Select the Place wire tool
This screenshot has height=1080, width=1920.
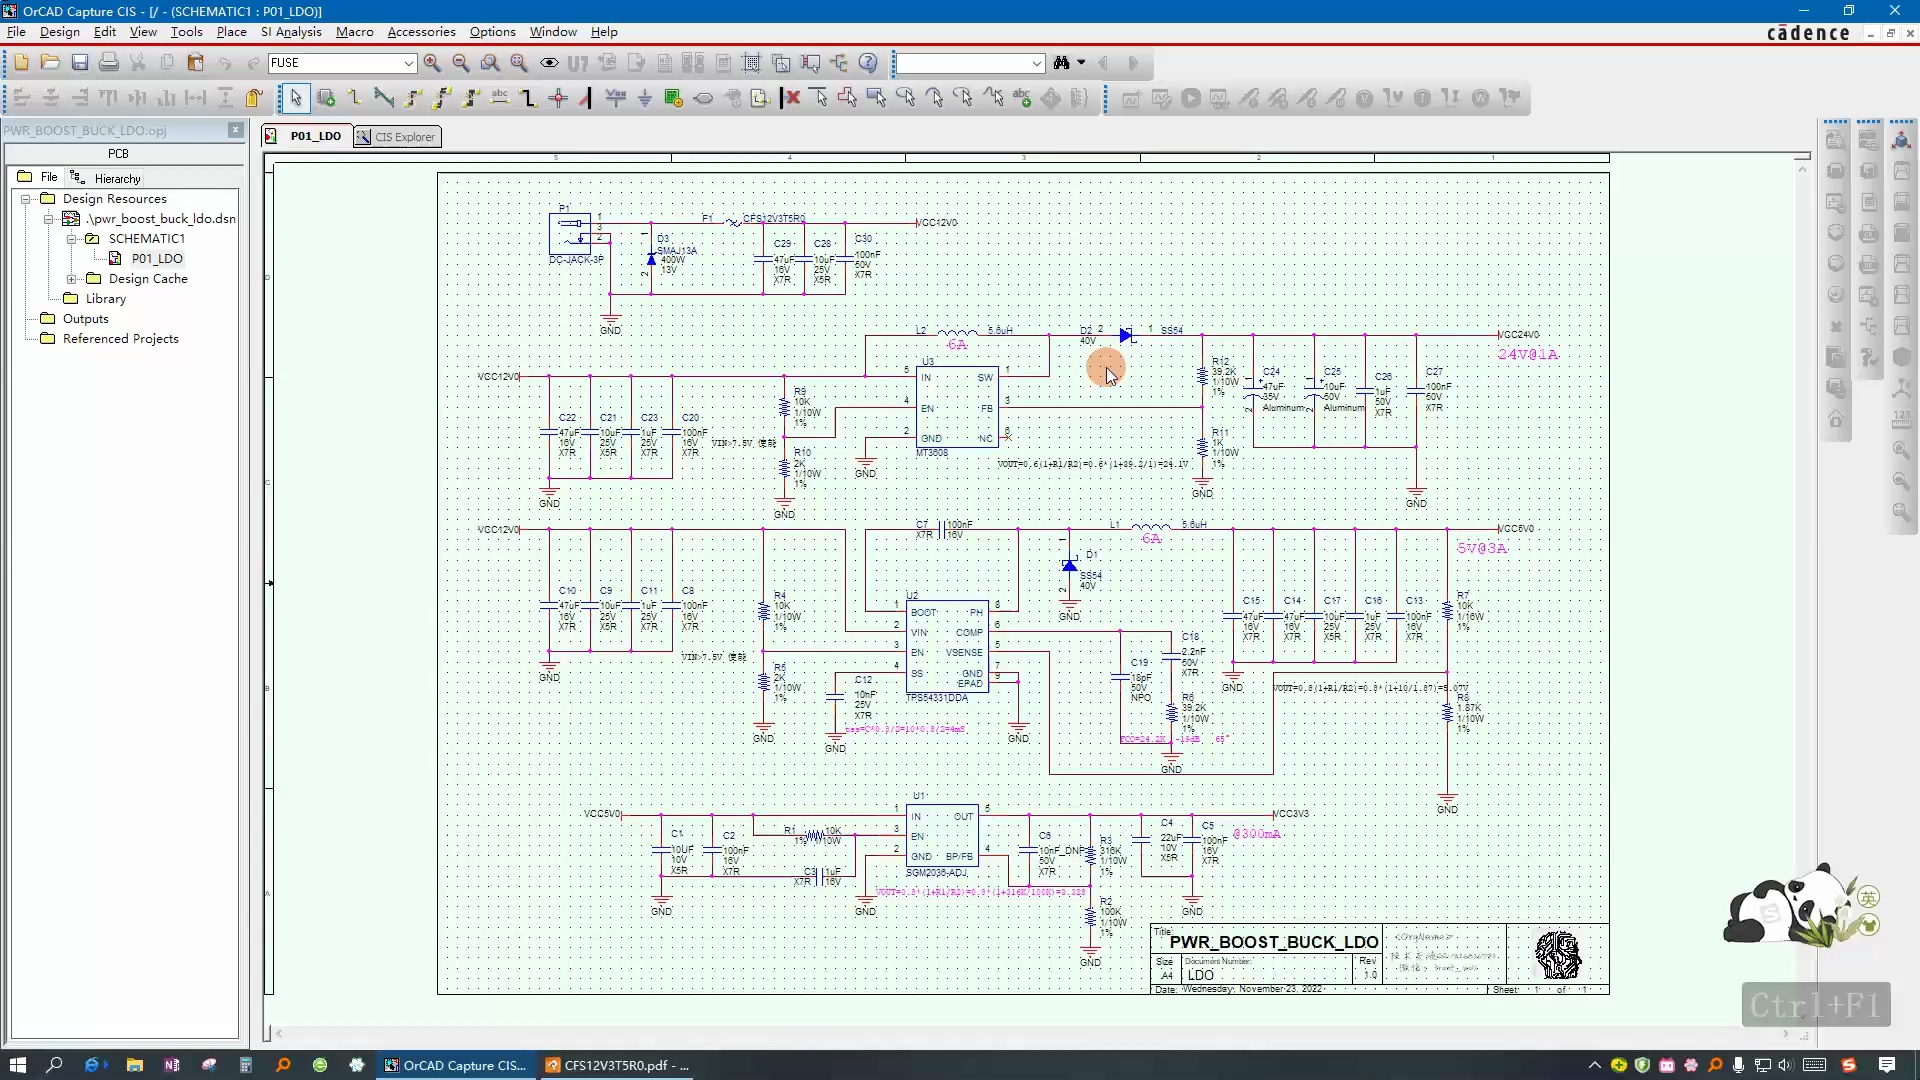point(355,98)
